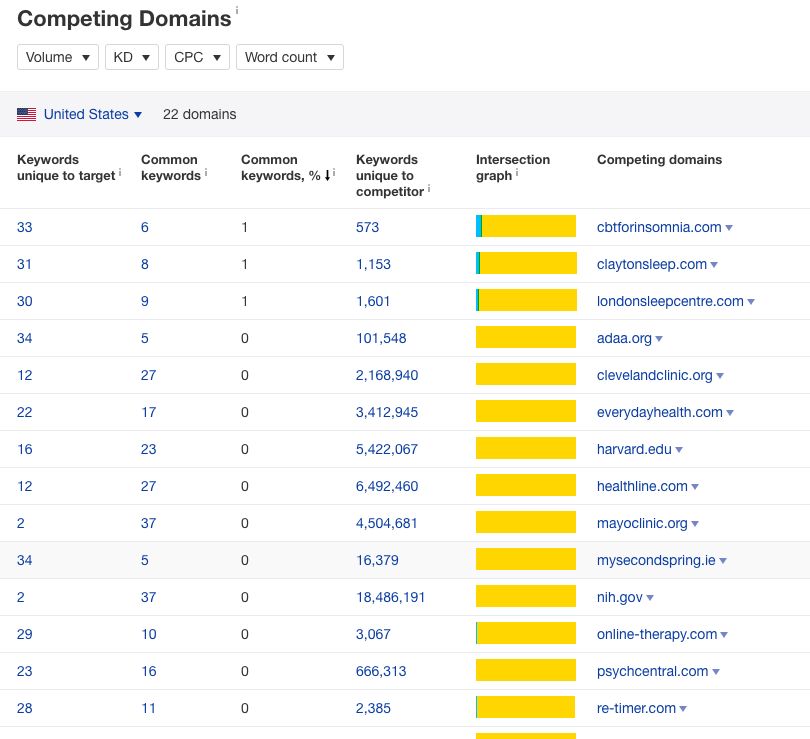The image size is (810, 739).
Task: Click info icon next to Common keywords % header
Action: (334, 172)
